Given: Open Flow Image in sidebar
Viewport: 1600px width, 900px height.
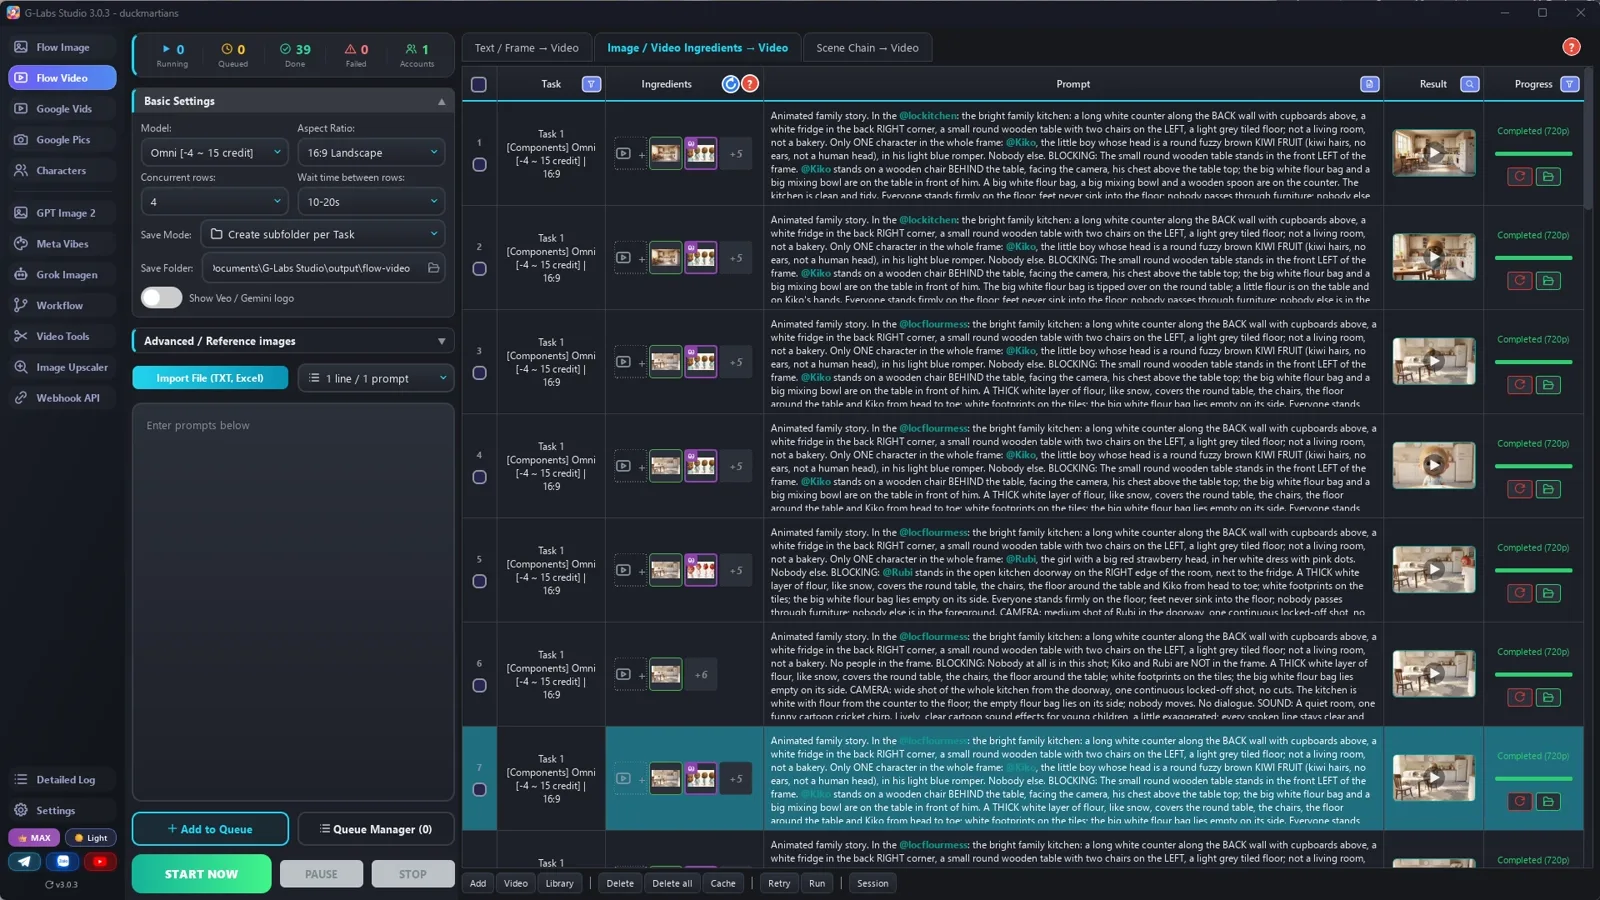Looking at the screenshot, I should [x=62, y=47].
